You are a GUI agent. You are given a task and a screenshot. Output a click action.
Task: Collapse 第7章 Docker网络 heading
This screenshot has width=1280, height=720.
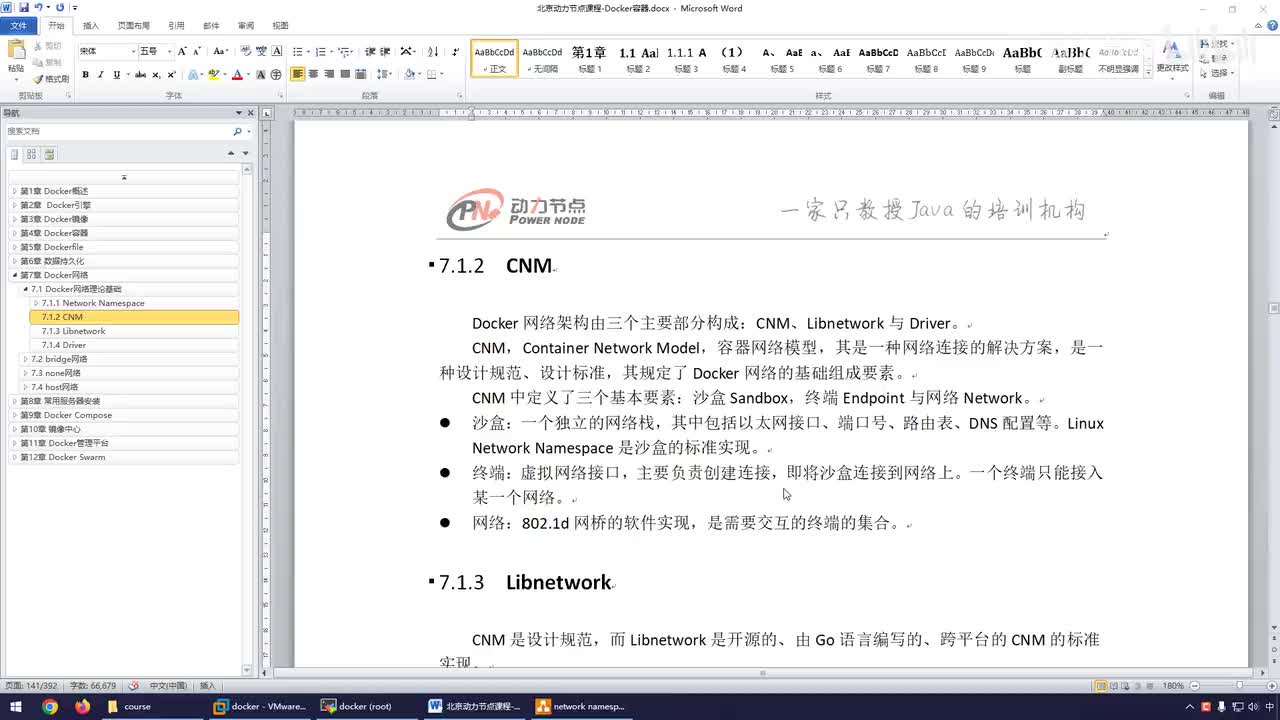(x=14, y=275)
